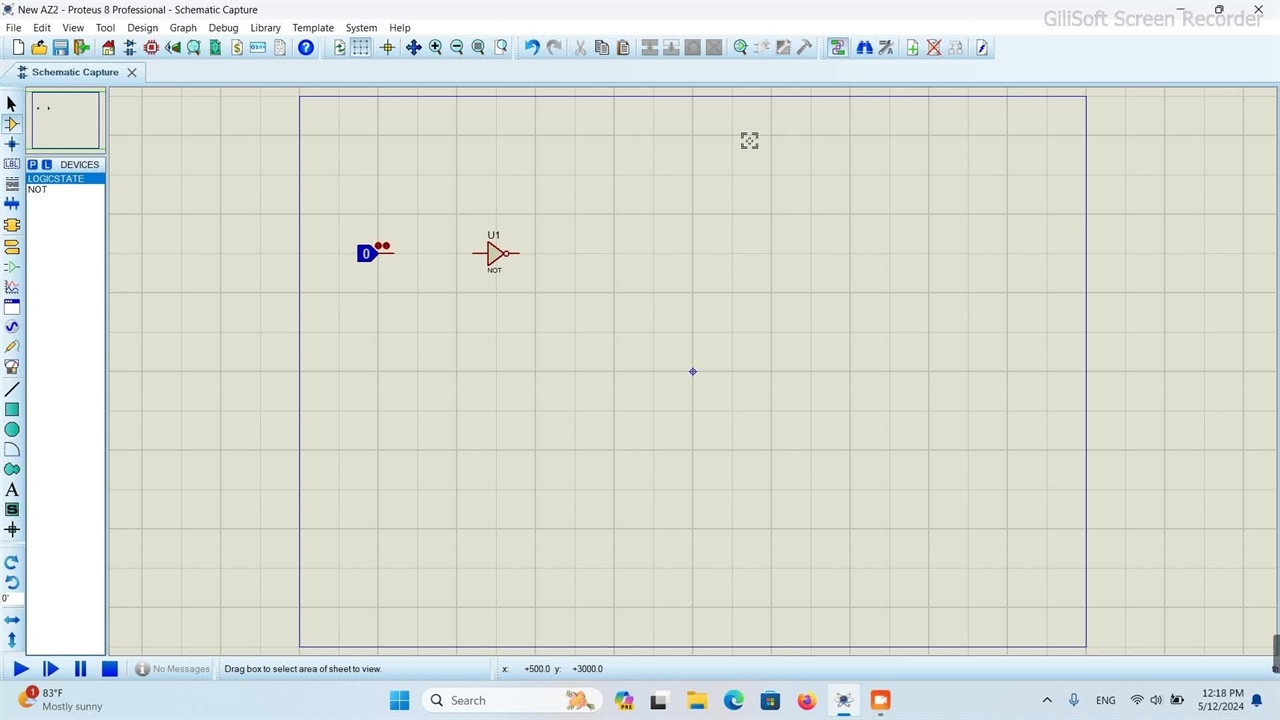Viewport: 1280px width, 720px height.
Task: Open the Library menu
Action: point(265,28)
